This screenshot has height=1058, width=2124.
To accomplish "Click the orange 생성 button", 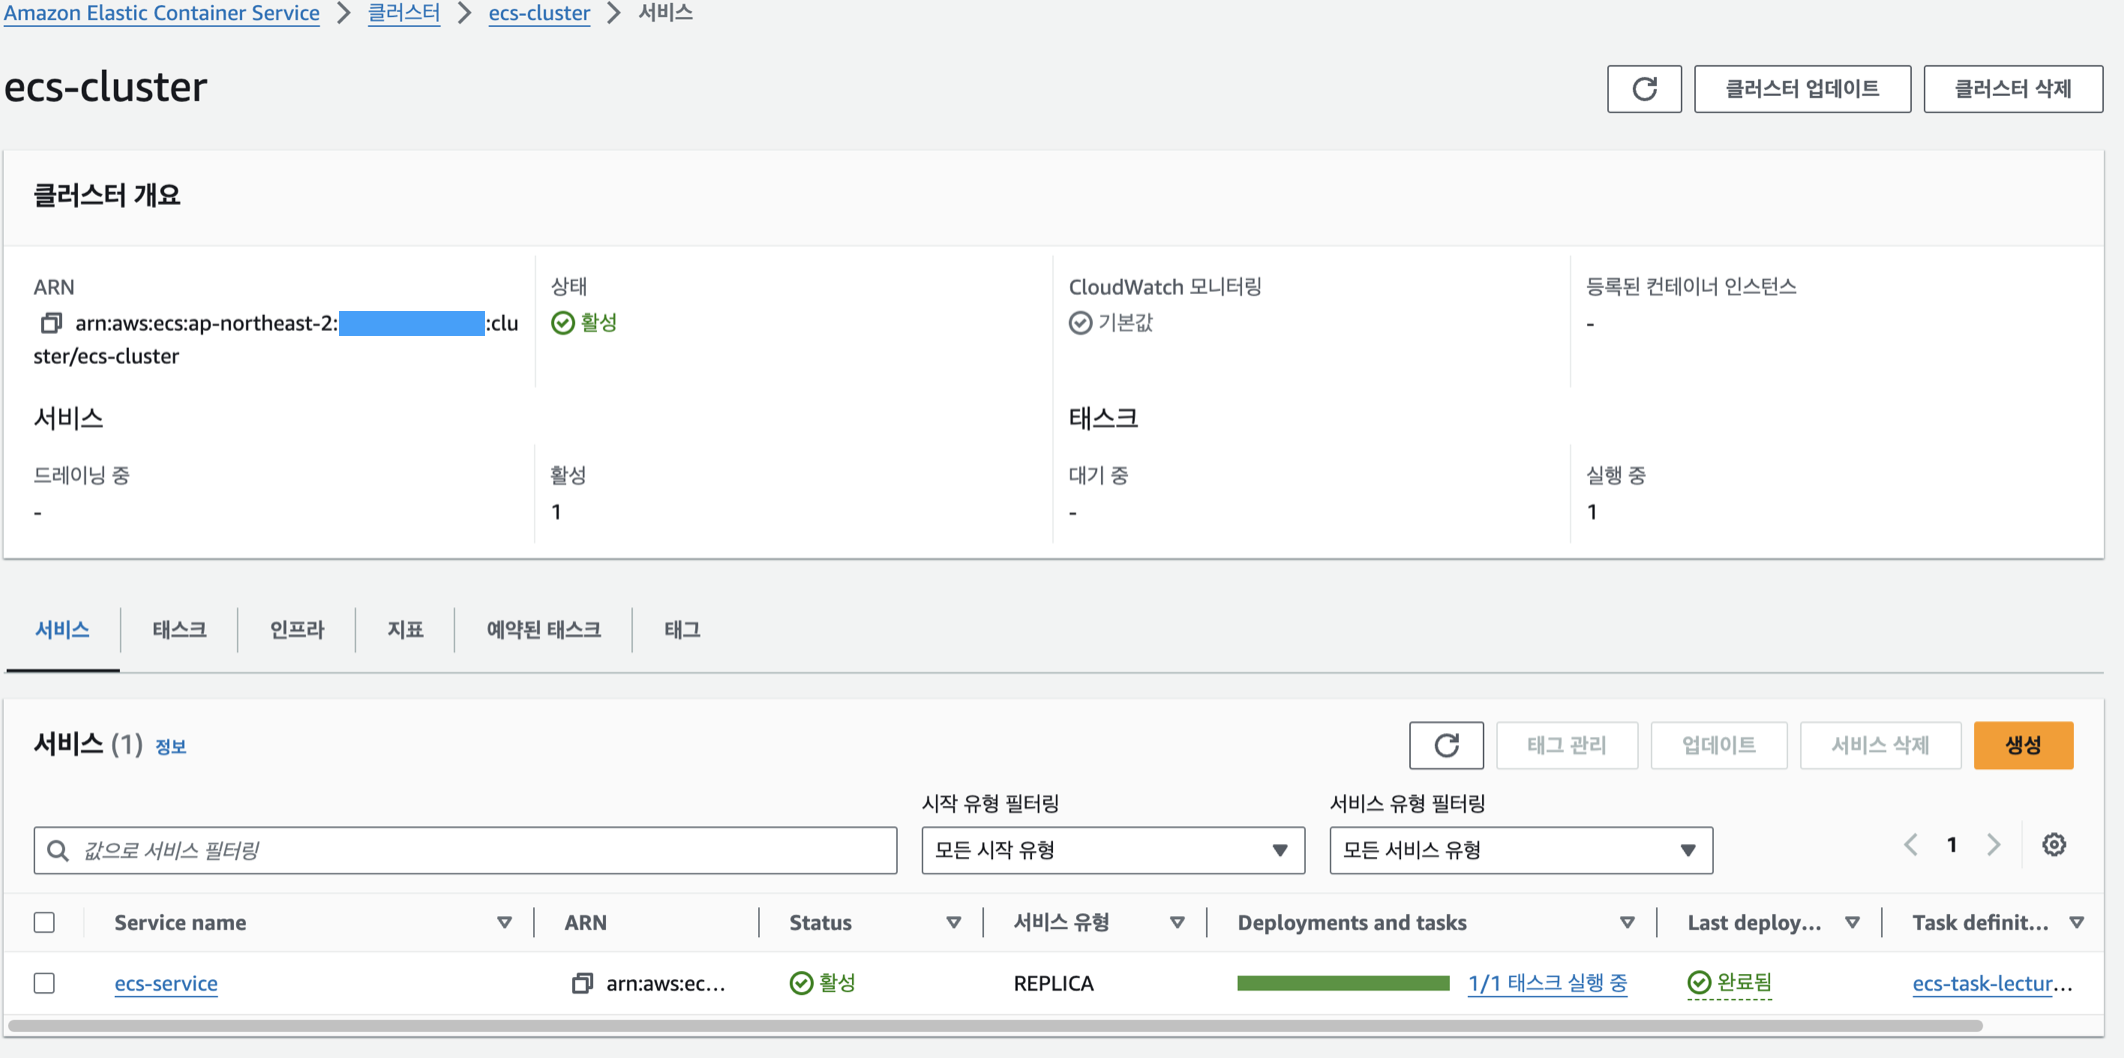I will [2023, 745].
